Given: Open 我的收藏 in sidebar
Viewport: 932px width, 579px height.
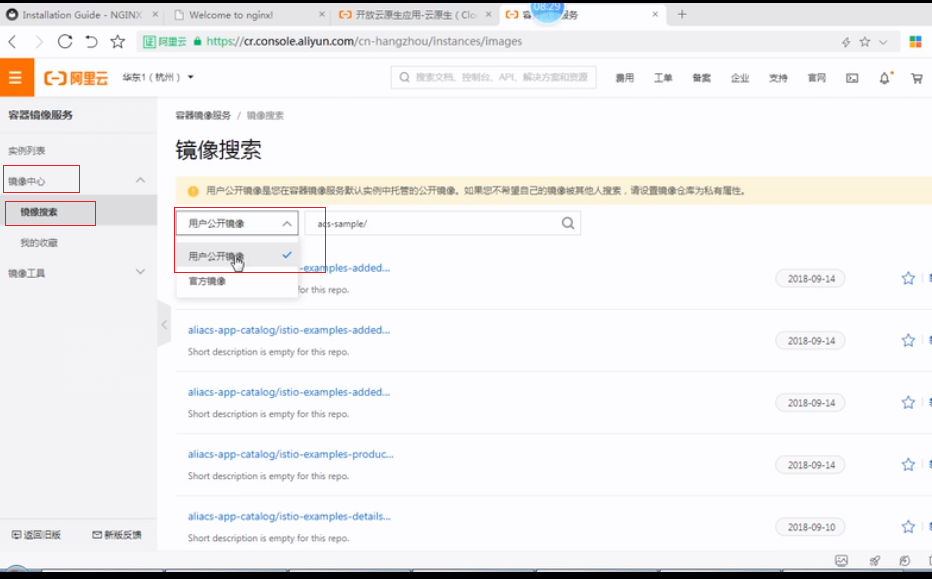Looking at the screenshot, I should (x=39, y=243).
